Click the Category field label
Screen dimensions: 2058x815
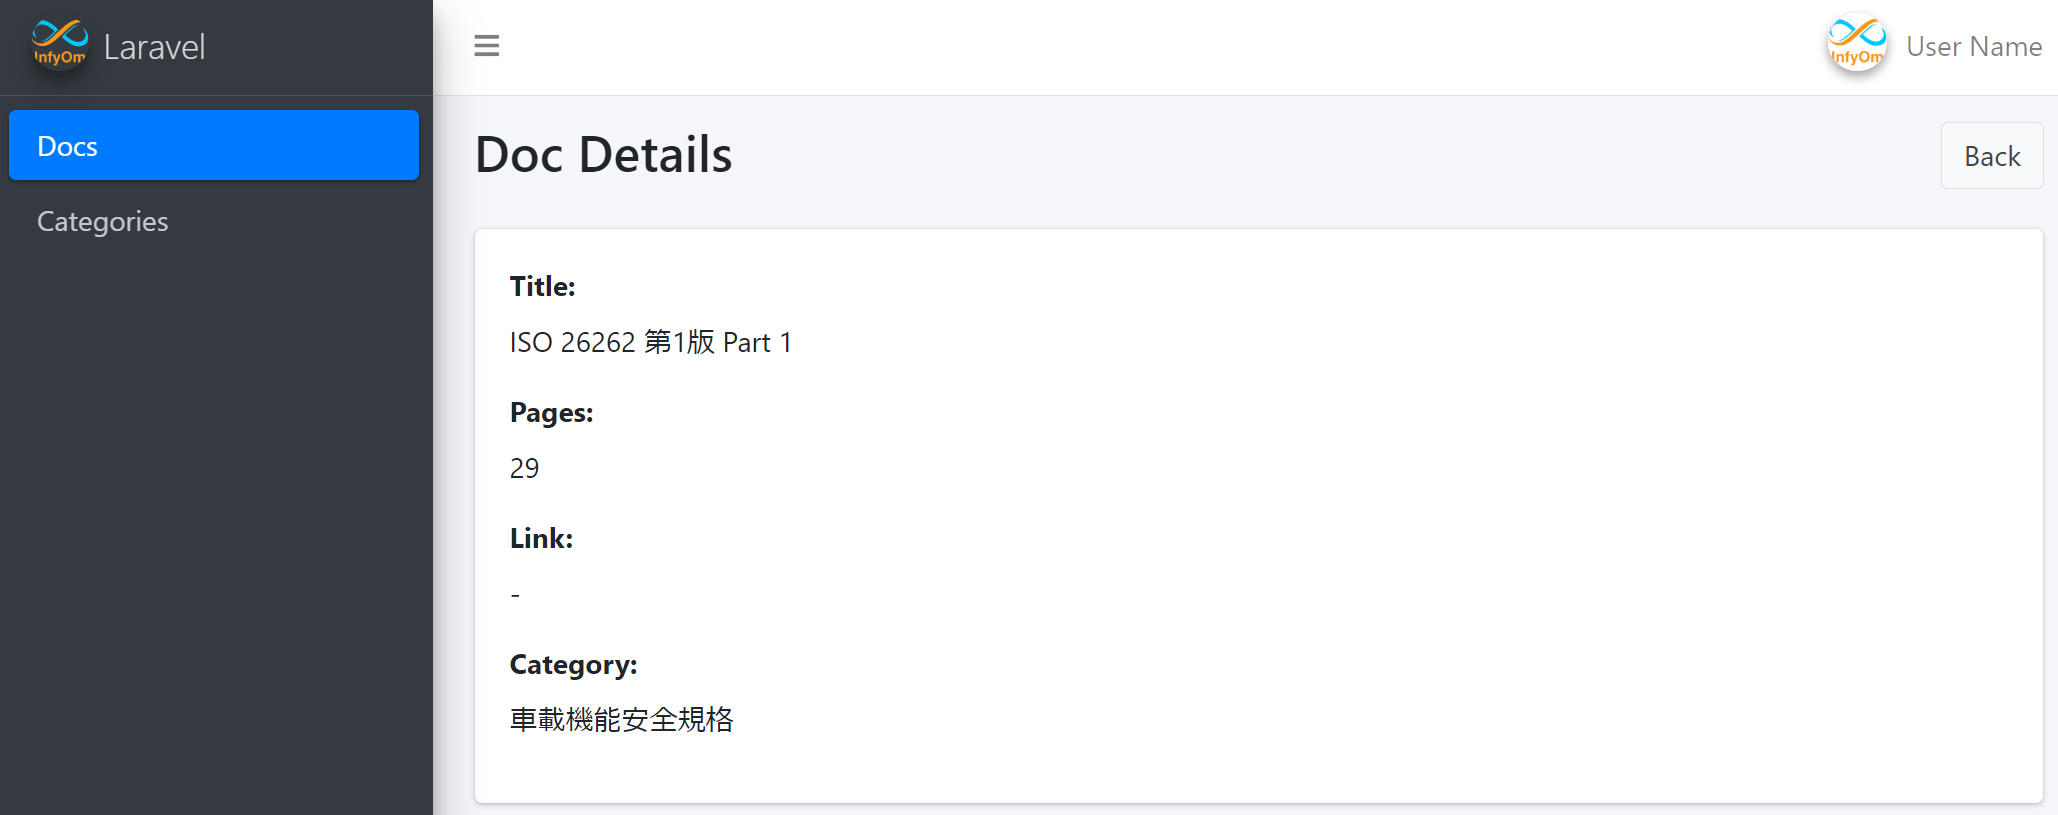[x=573, y=665]
